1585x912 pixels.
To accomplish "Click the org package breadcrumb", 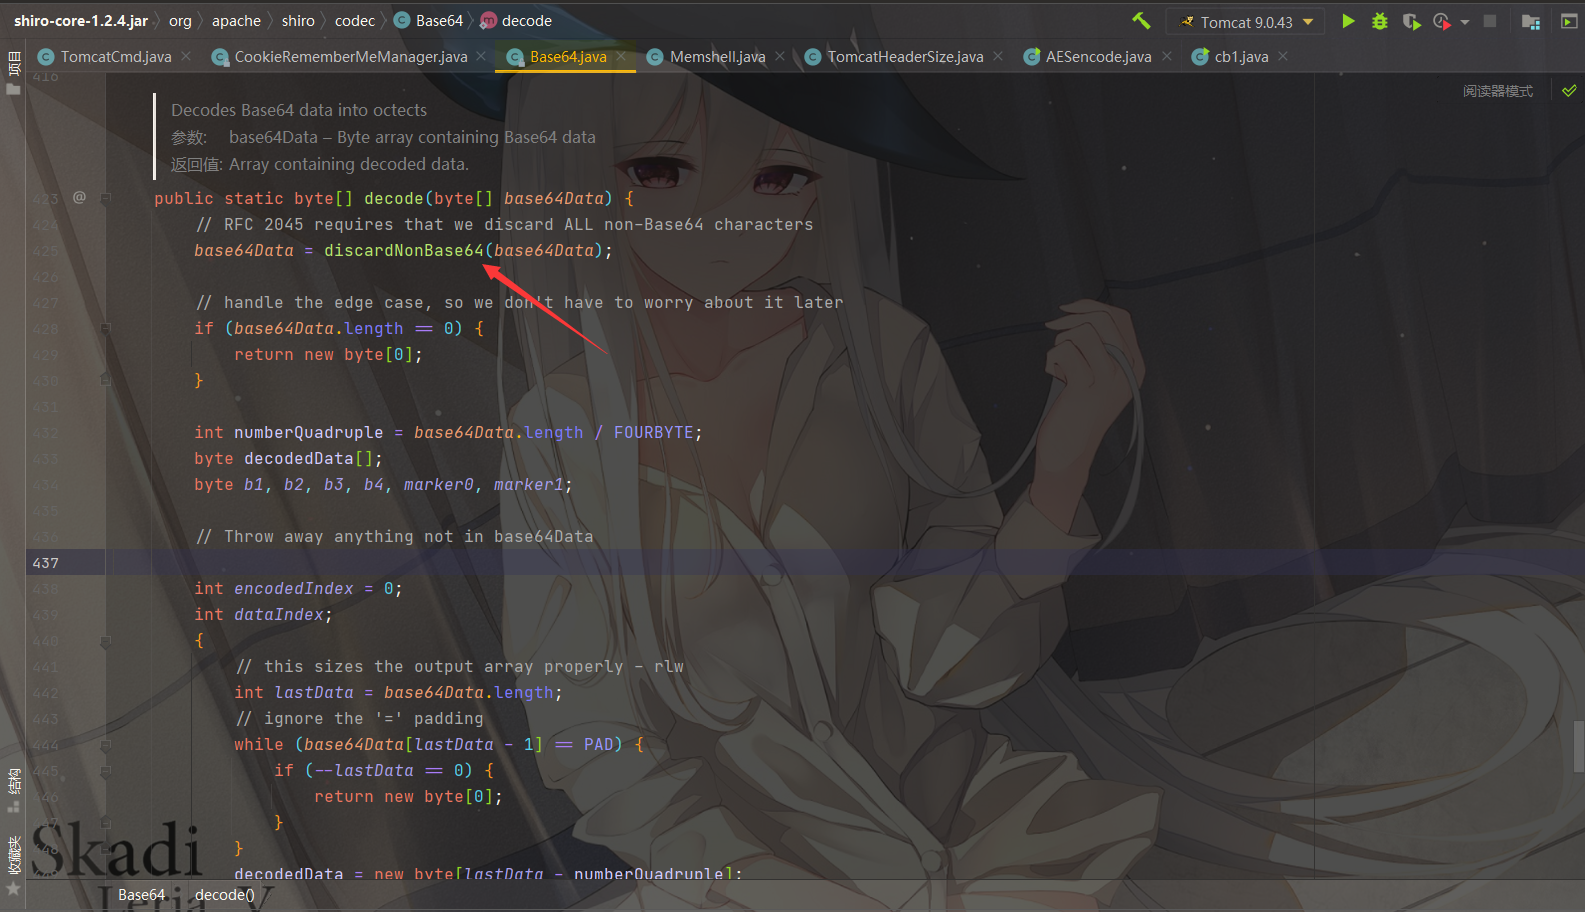I will 180,21.
